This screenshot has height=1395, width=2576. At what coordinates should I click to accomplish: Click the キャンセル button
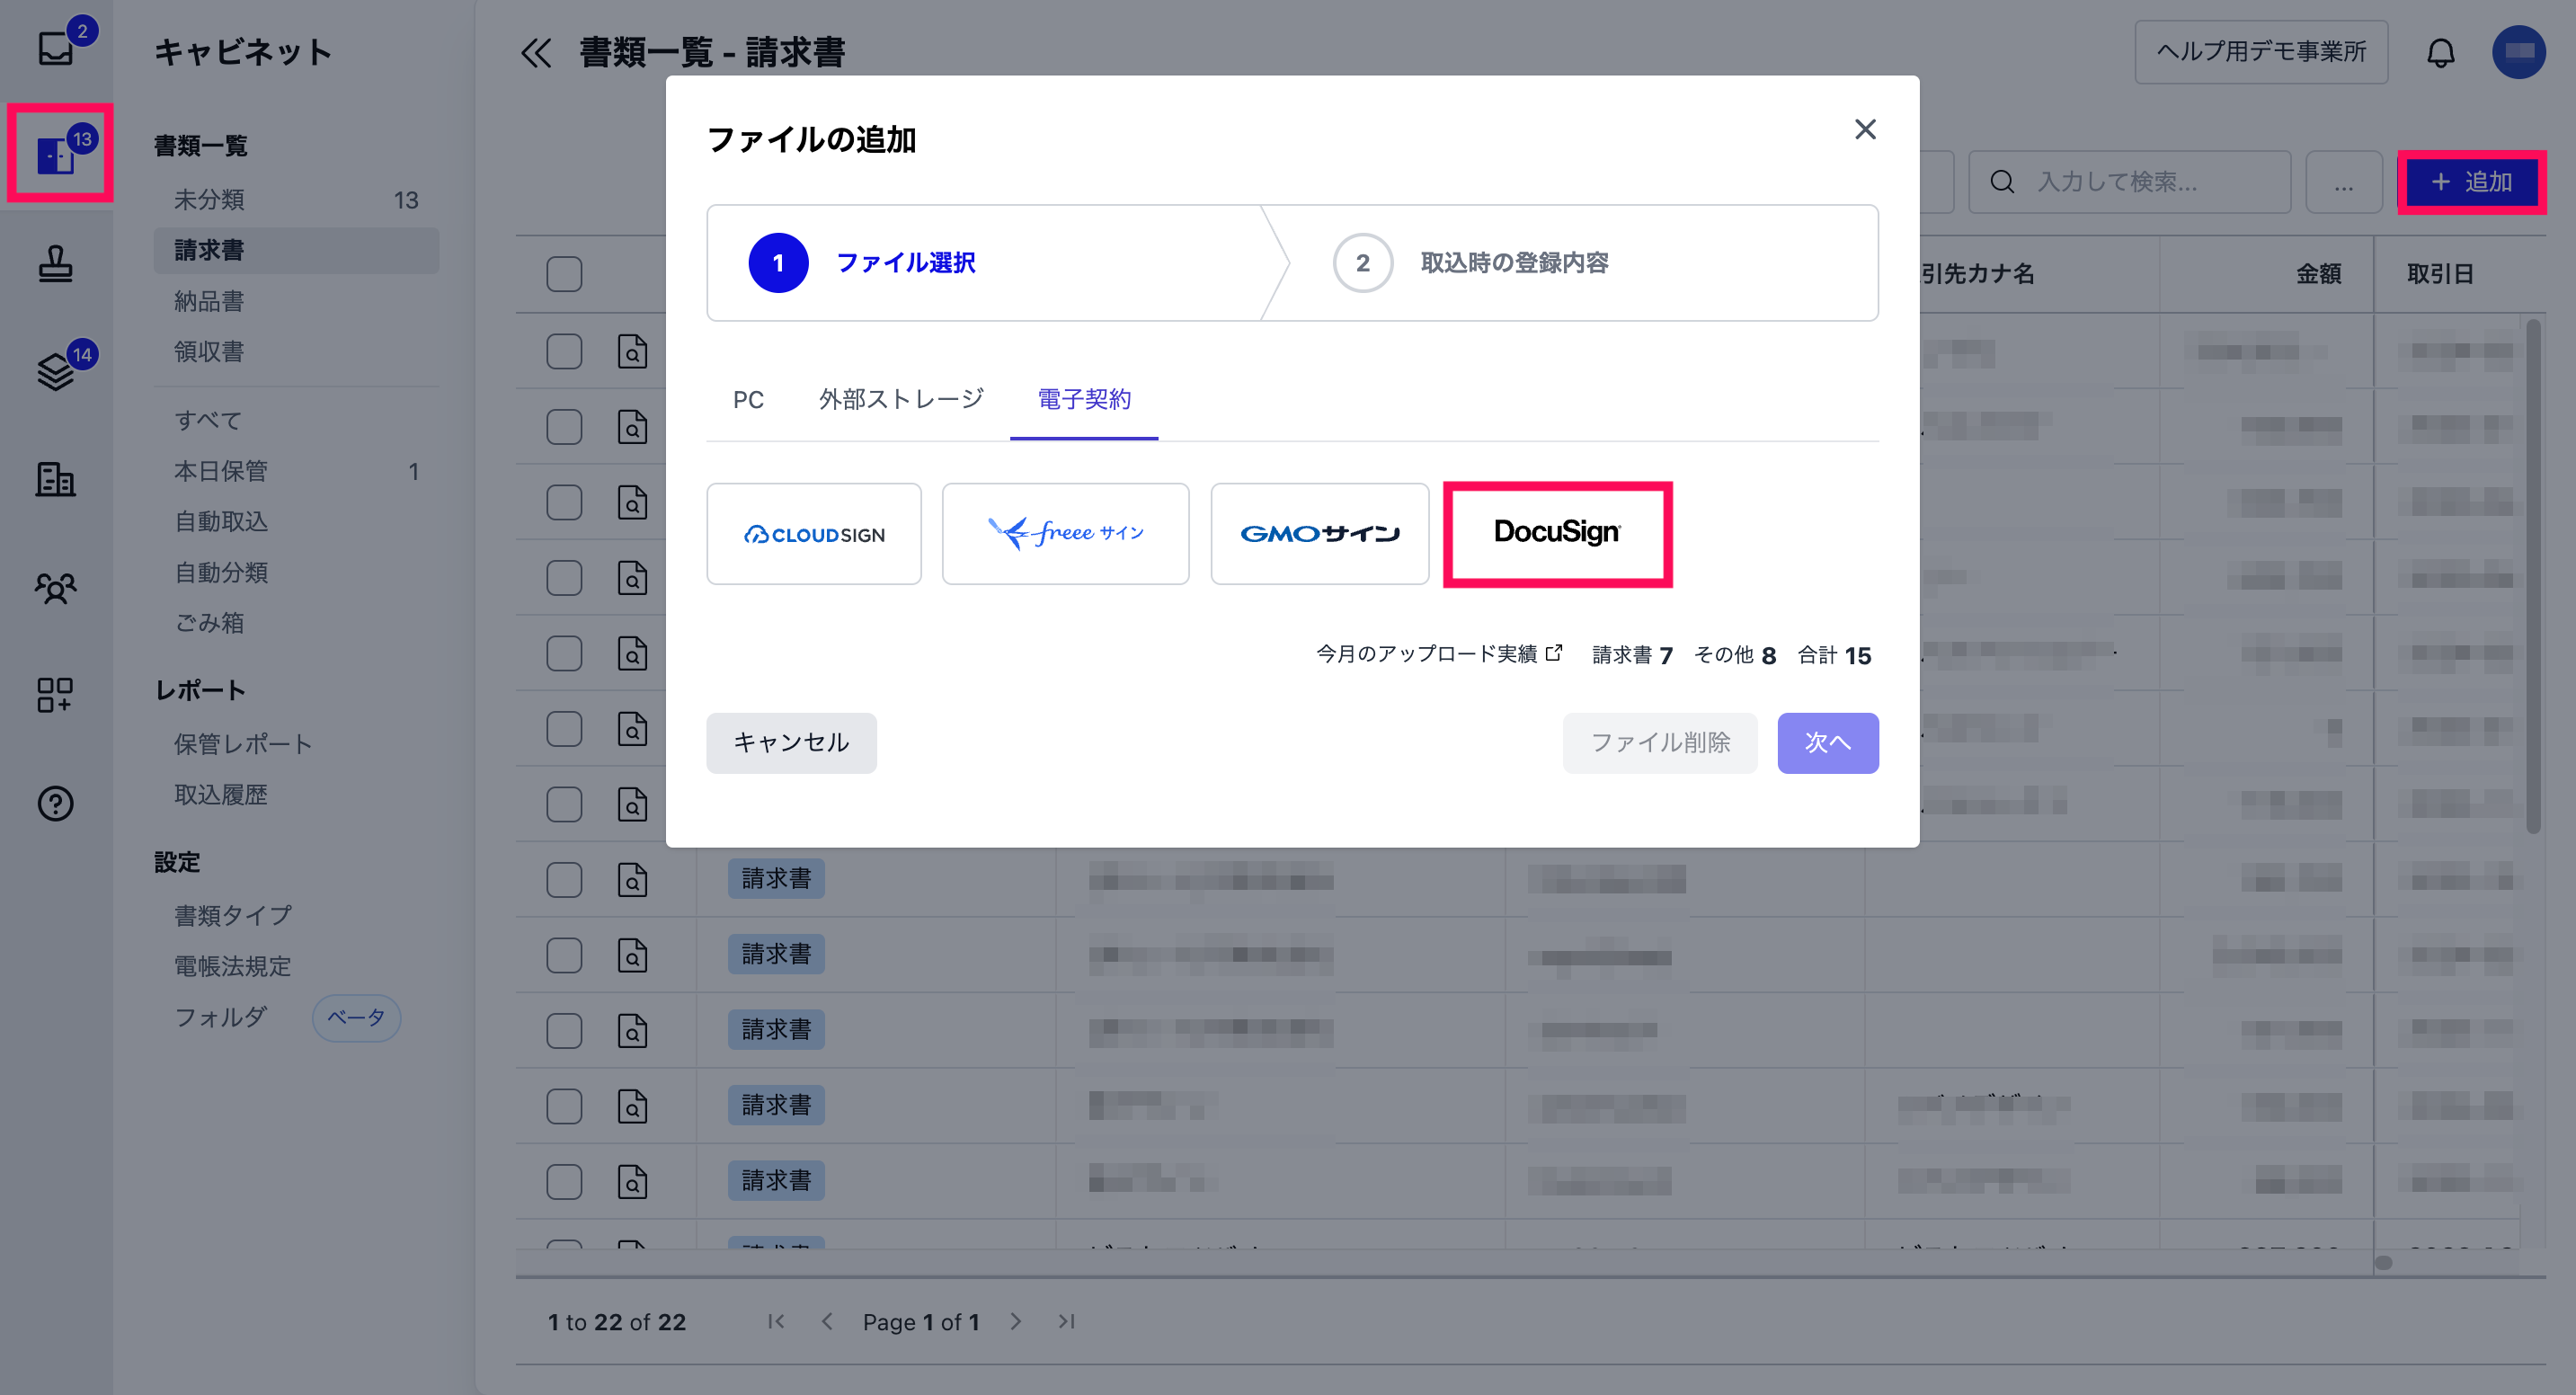[791, 743]
